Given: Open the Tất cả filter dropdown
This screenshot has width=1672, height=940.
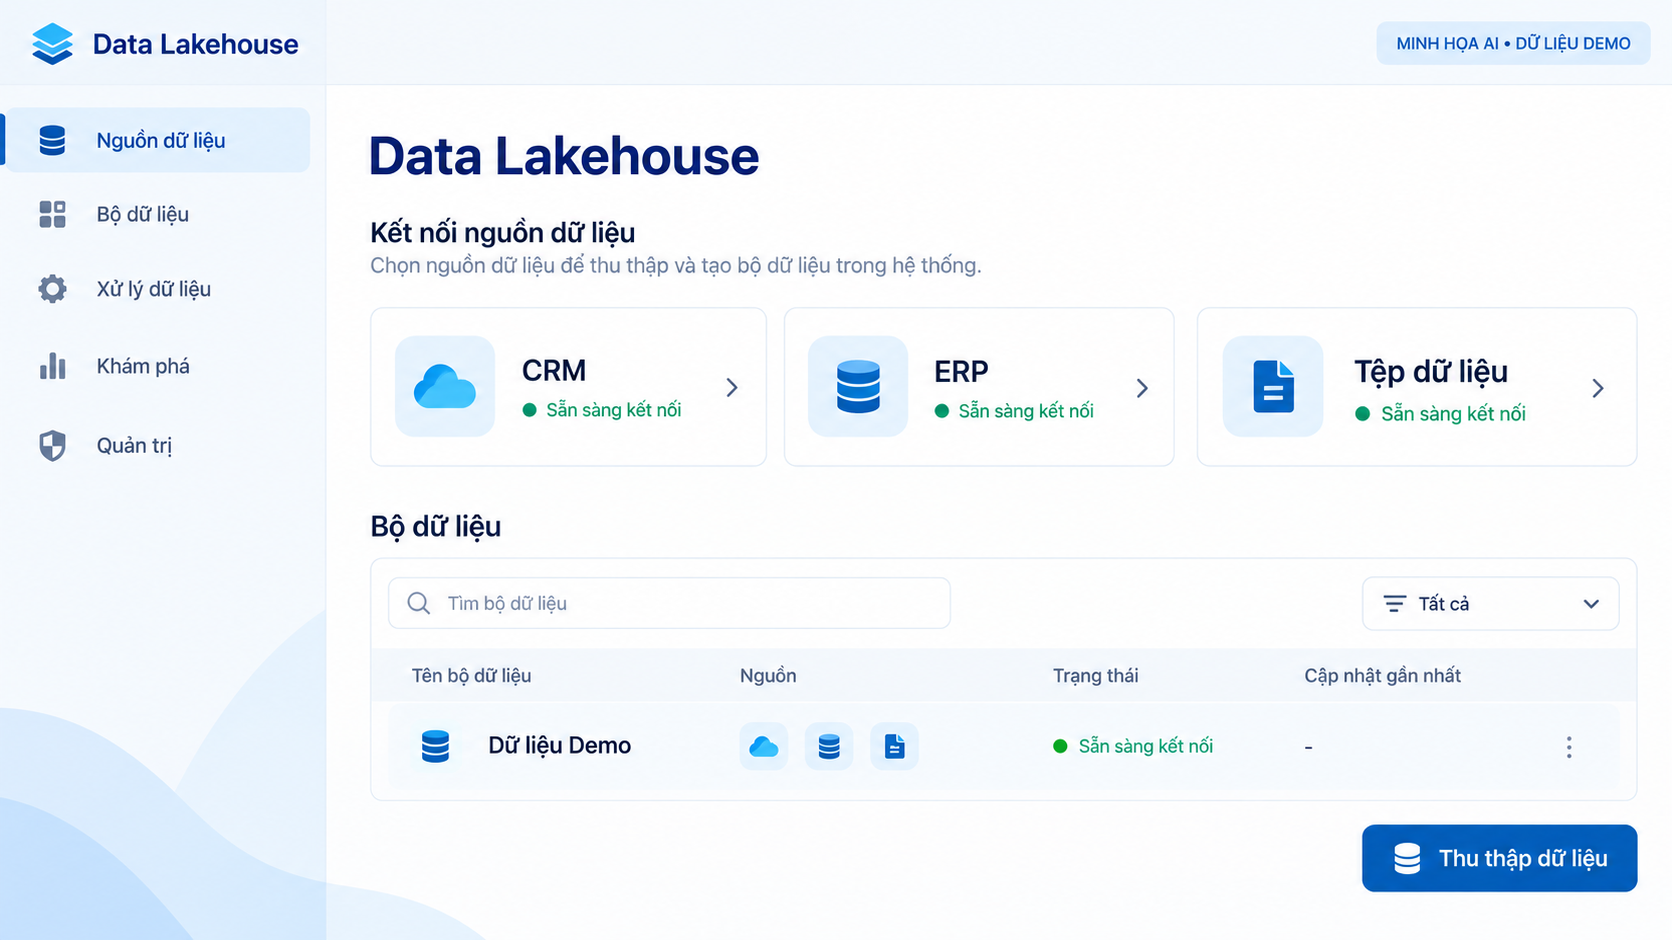Looking at the screenshot, I should (1490, 604).
